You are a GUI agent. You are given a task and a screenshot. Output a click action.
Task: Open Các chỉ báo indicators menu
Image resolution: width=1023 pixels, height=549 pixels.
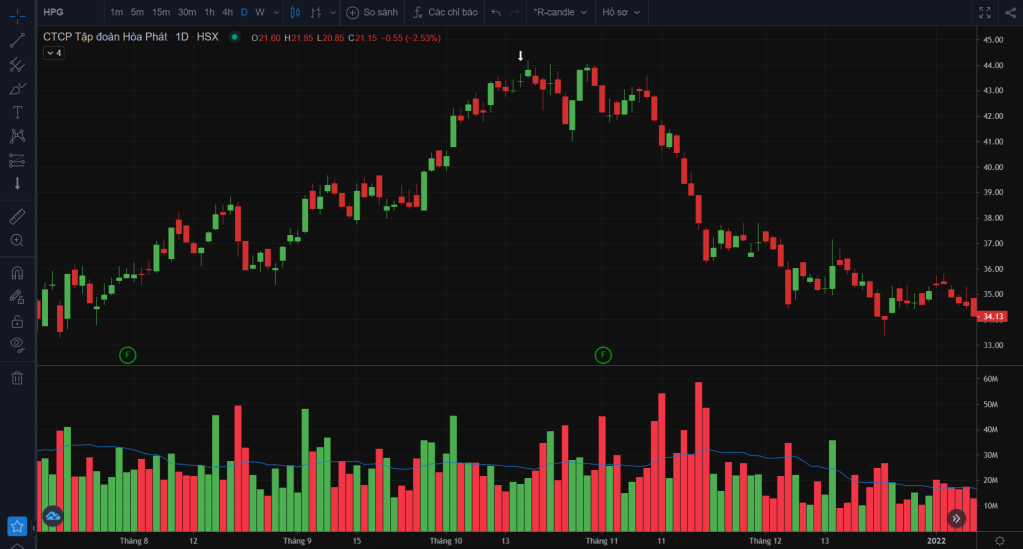coord(443,12)
